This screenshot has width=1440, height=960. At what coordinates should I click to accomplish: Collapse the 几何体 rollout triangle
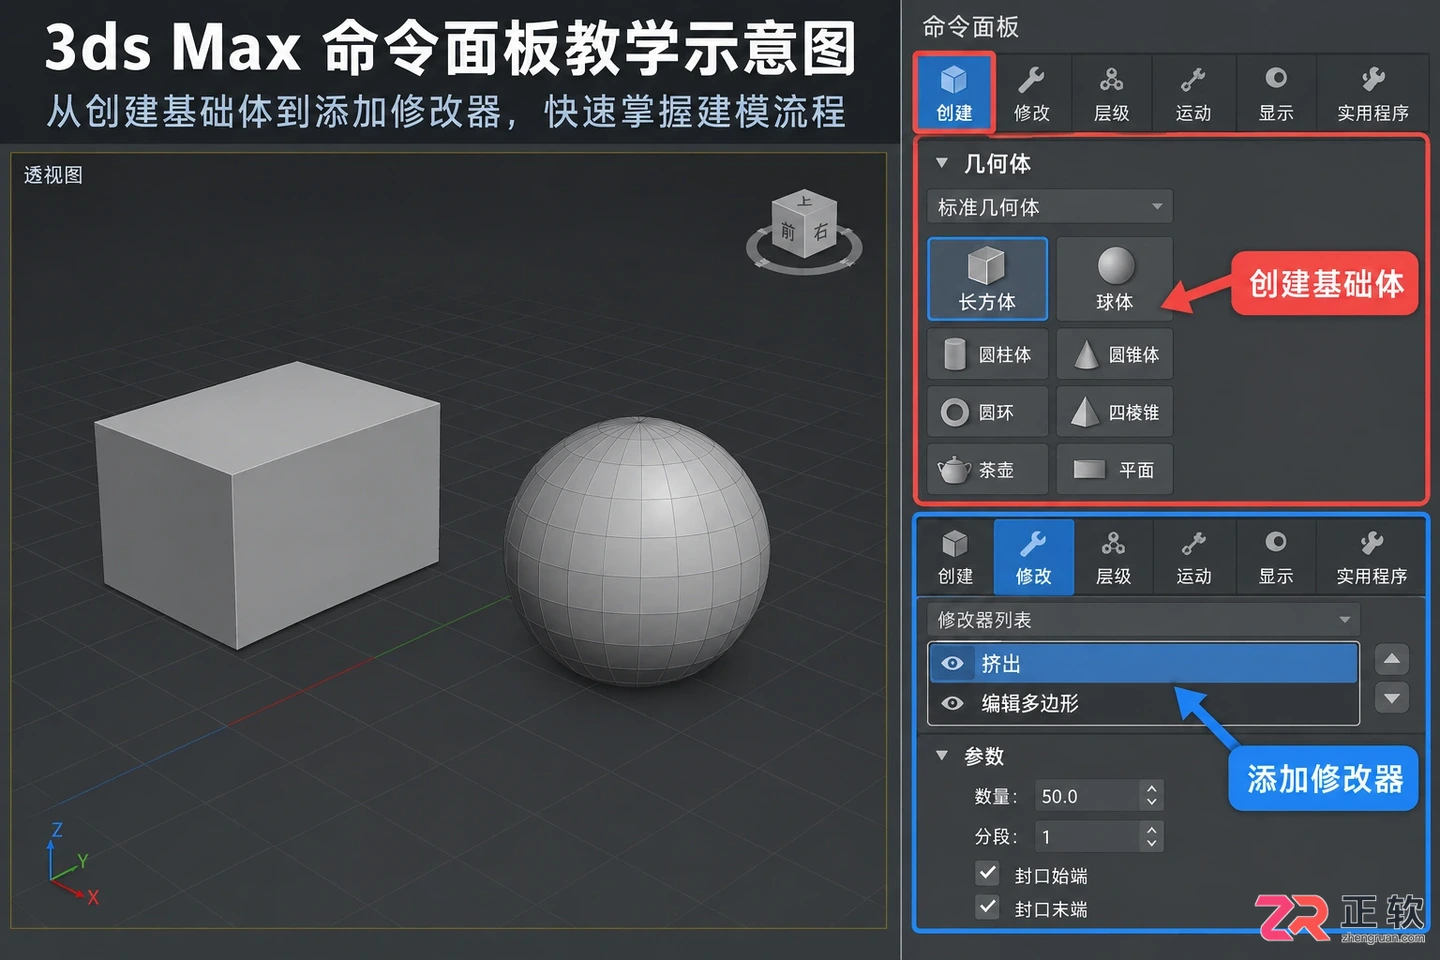pos(941,162)
